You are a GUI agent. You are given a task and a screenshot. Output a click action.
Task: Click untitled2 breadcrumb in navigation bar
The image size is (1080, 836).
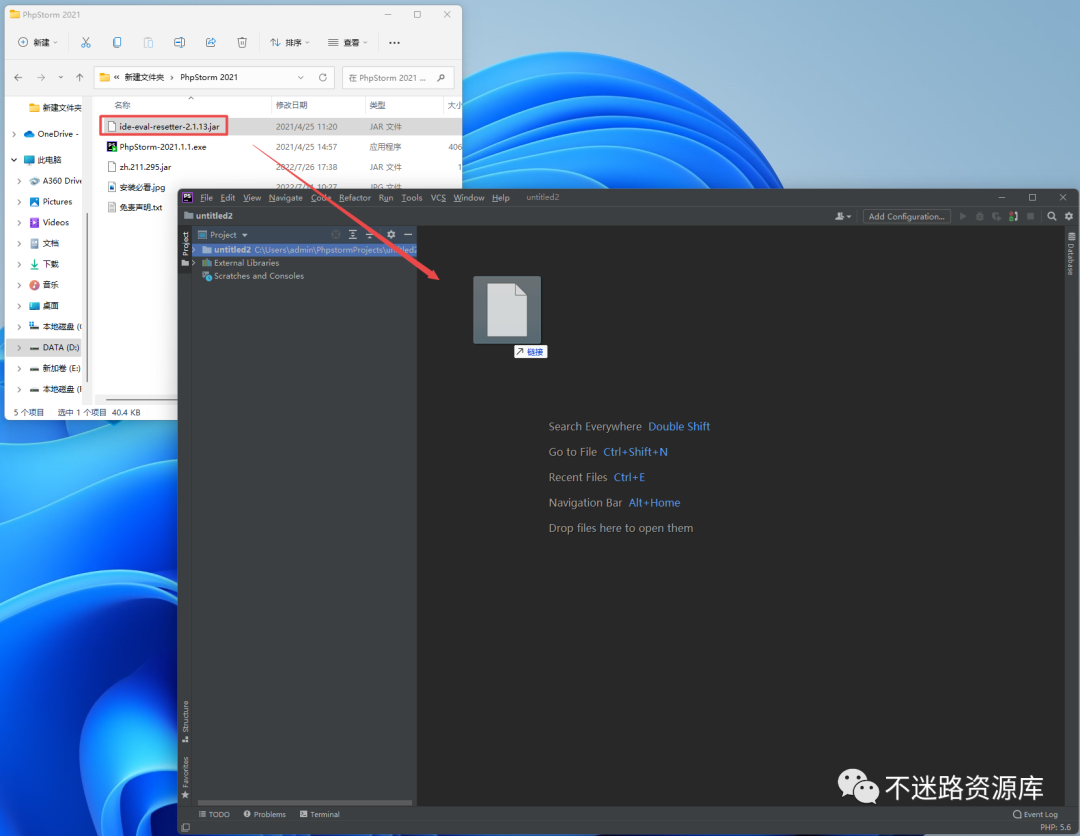coord(209,216)
